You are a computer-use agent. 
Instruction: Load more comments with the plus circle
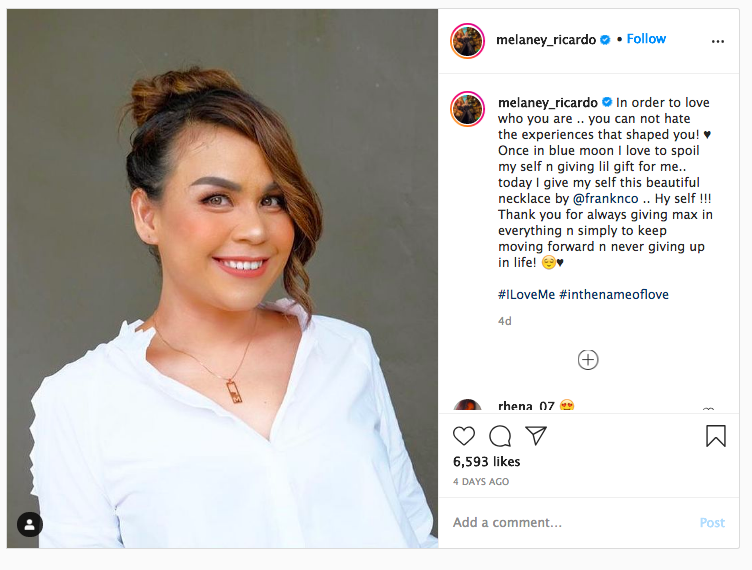coord(588,360)
